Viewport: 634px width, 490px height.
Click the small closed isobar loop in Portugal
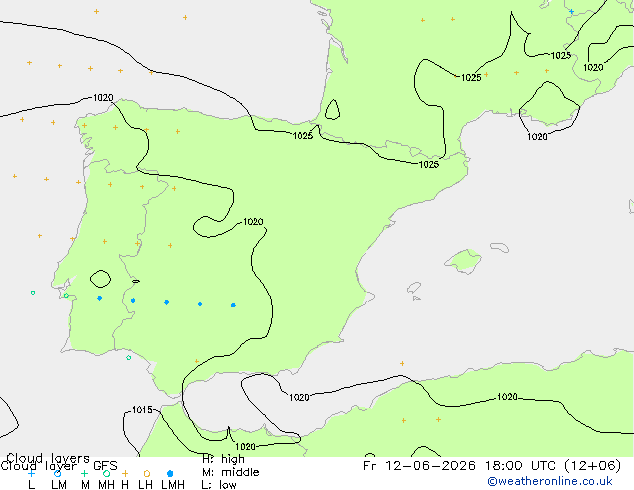pyautogui.click(x=100, y=279)
